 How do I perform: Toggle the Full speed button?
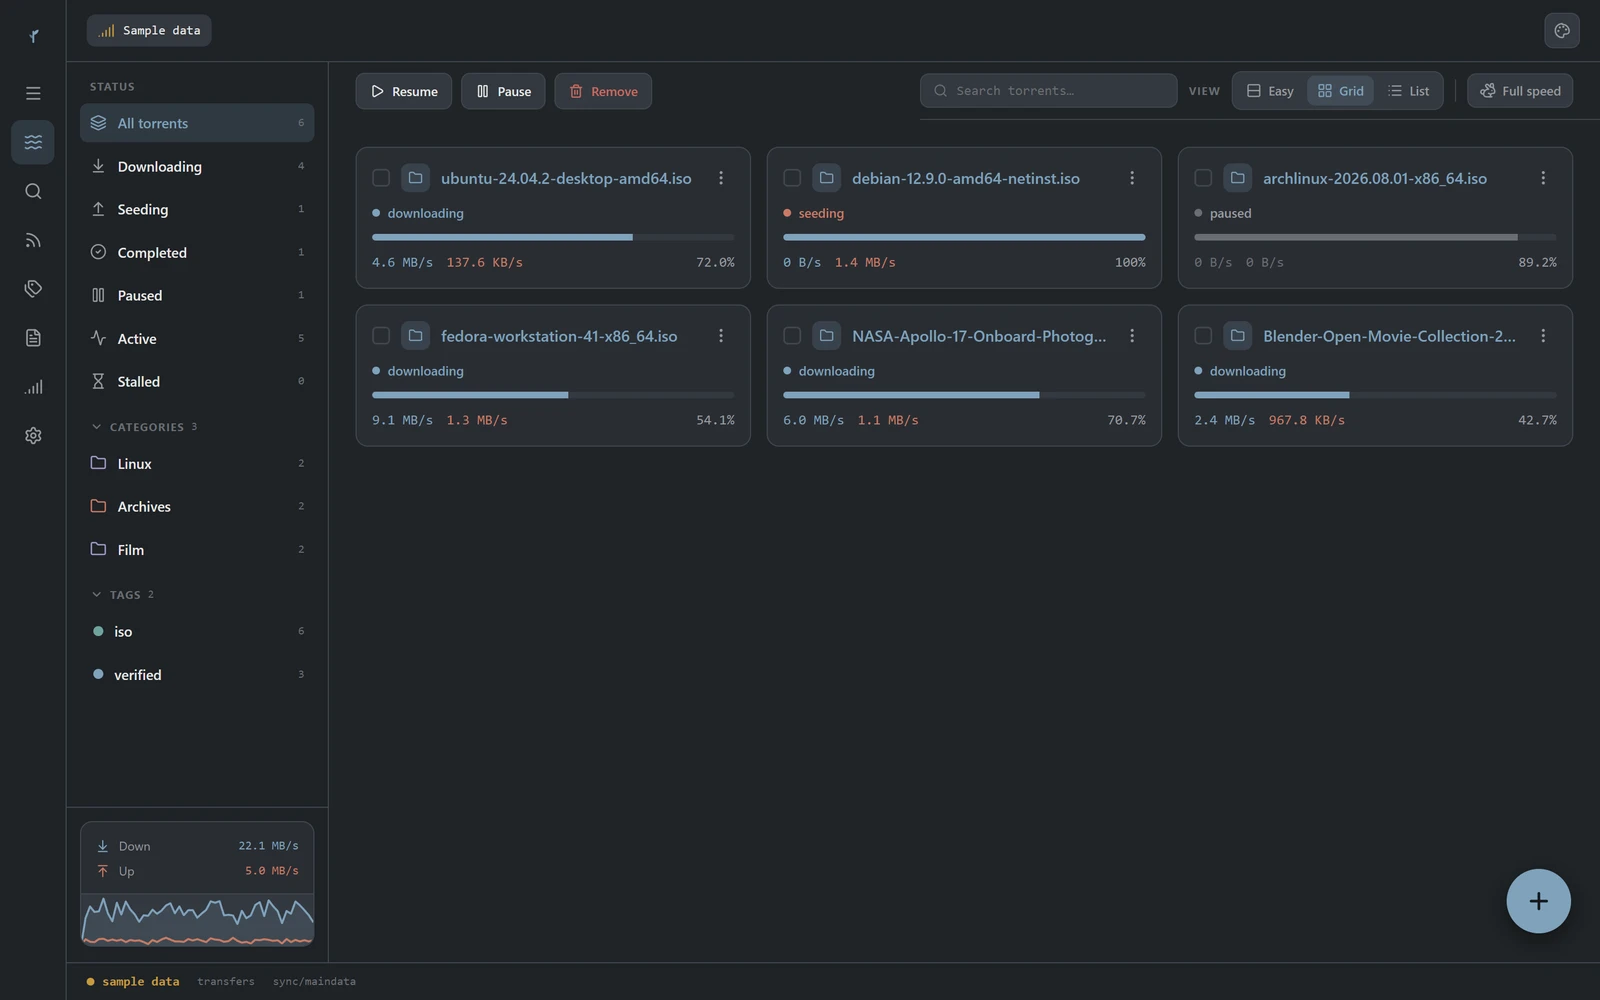pos(1520,91)
